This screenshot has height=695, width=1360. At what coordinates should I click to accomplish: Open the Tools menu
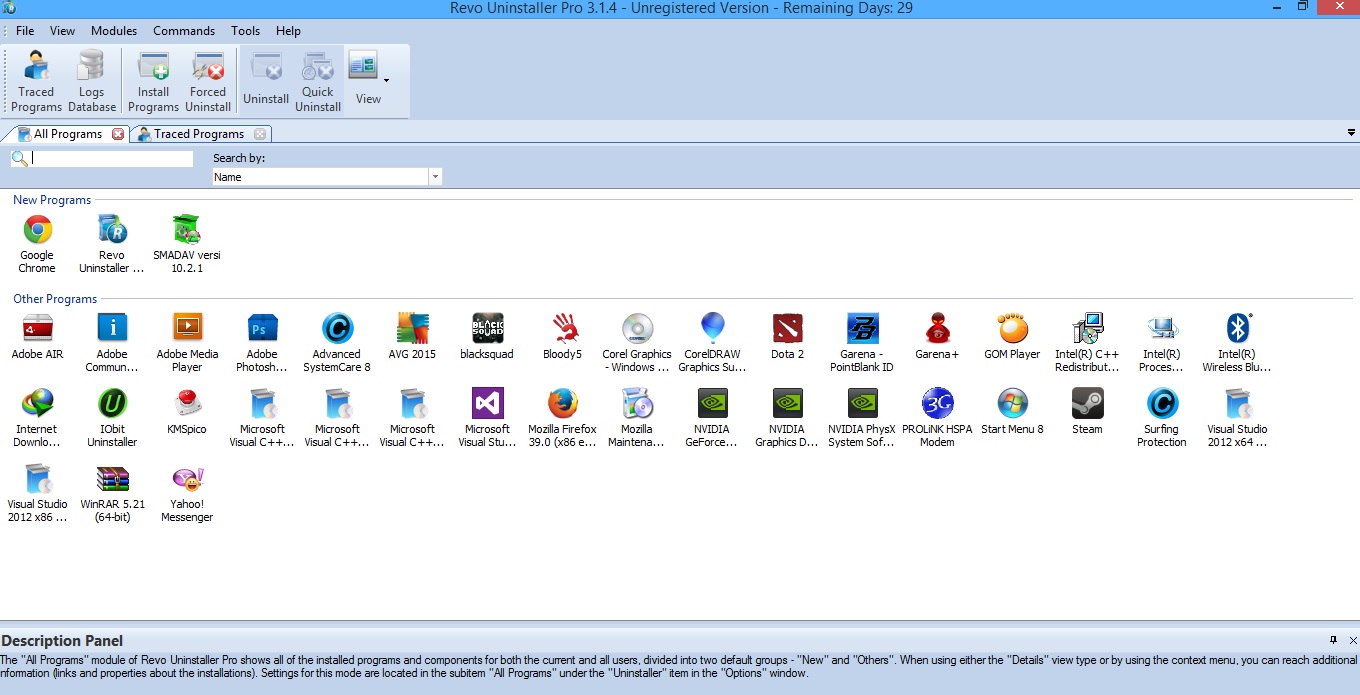(246, 31)
